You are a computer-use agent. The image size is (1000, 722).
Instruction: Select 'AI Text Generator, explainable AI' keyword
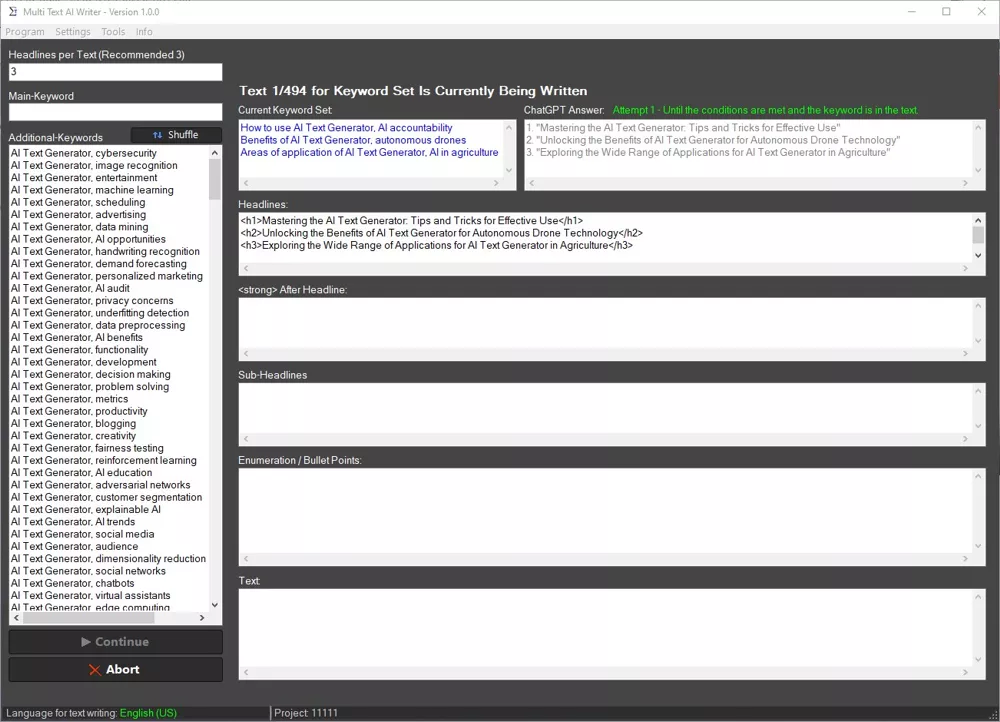pyautogui.click(x=85, y=509)
